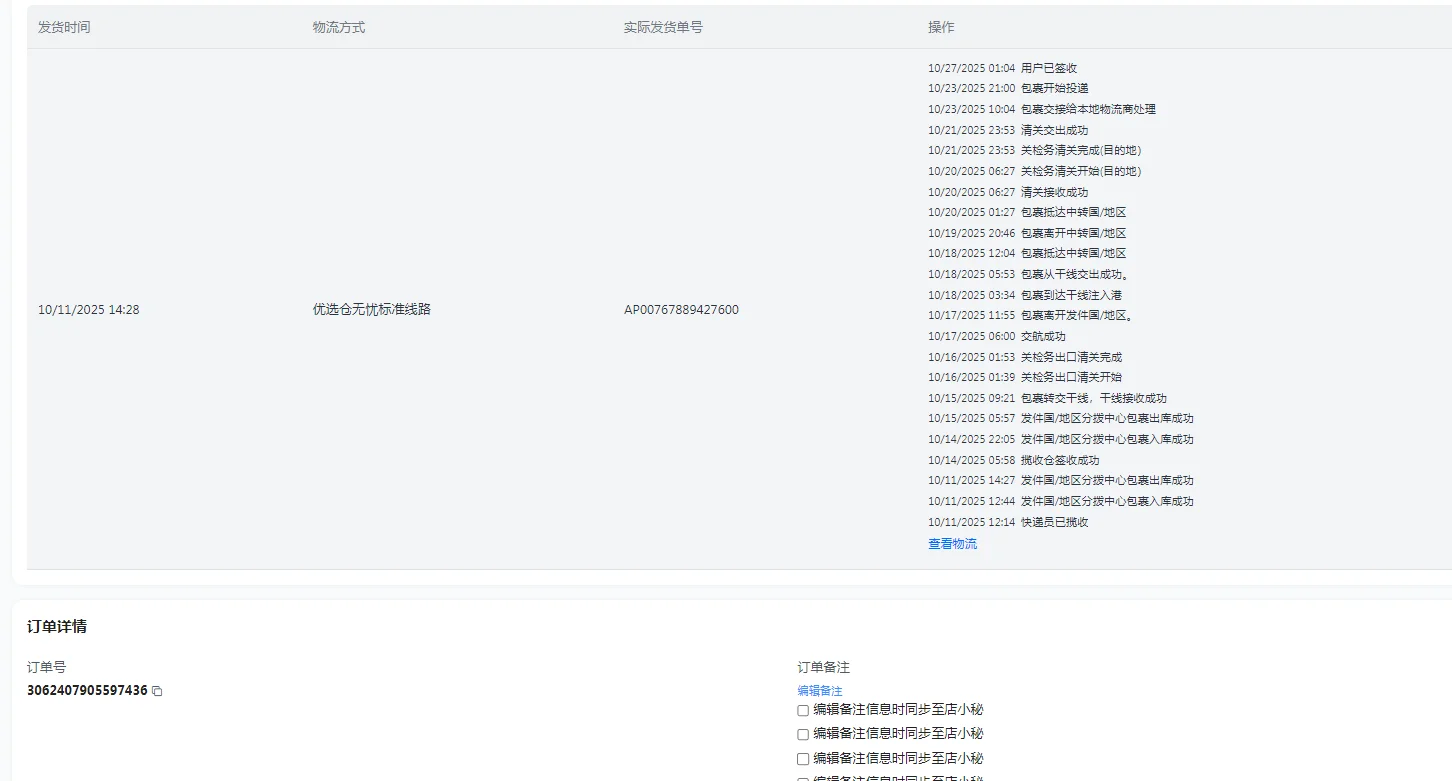Select the 10/11/2025 14:27 分拨中心包裹出库成功 entry

[x=1061, y=480]
